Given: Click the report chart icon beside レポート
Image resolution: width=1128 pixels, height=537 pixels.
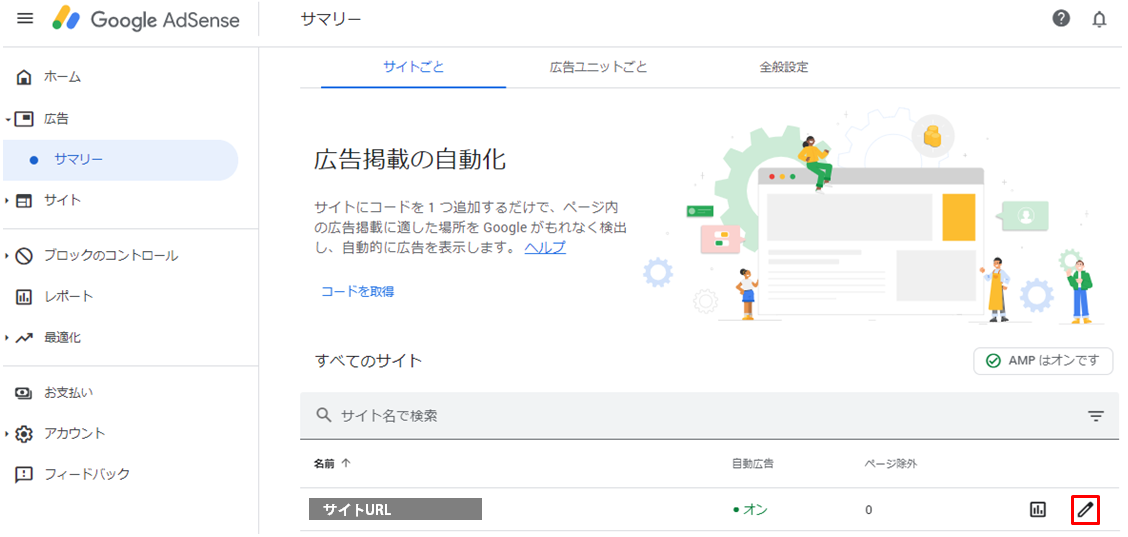Looking at the screenshot, I should (24, 297).
